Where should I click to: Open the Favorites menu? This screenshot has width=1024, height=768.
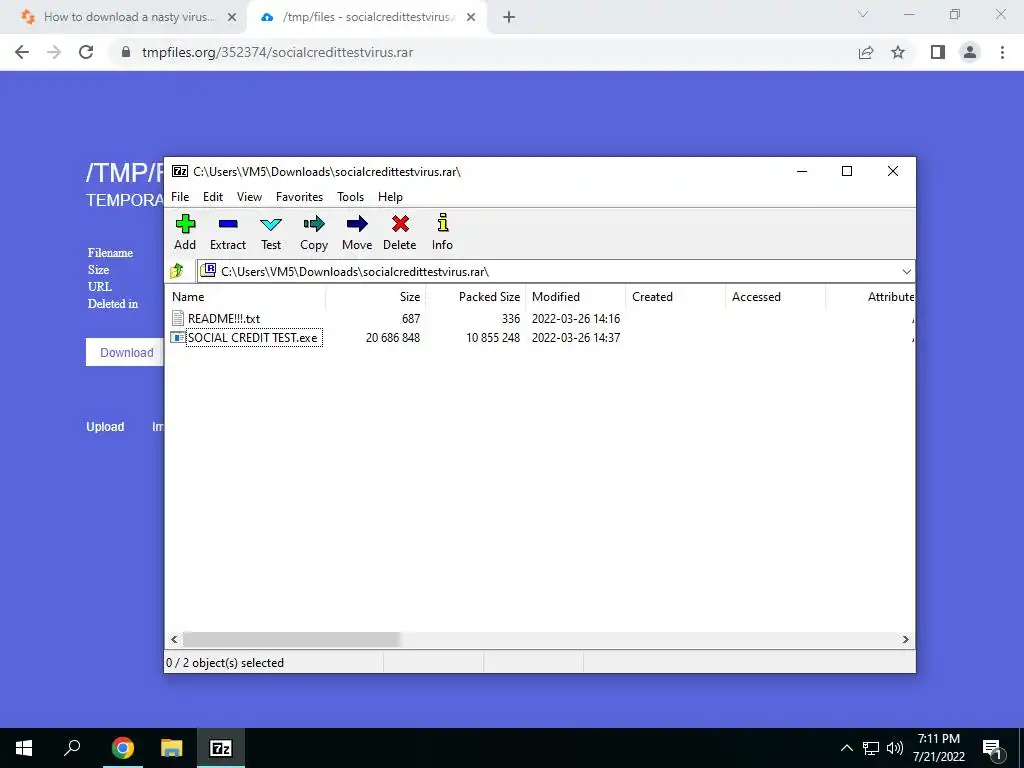[x=299, y=197]
